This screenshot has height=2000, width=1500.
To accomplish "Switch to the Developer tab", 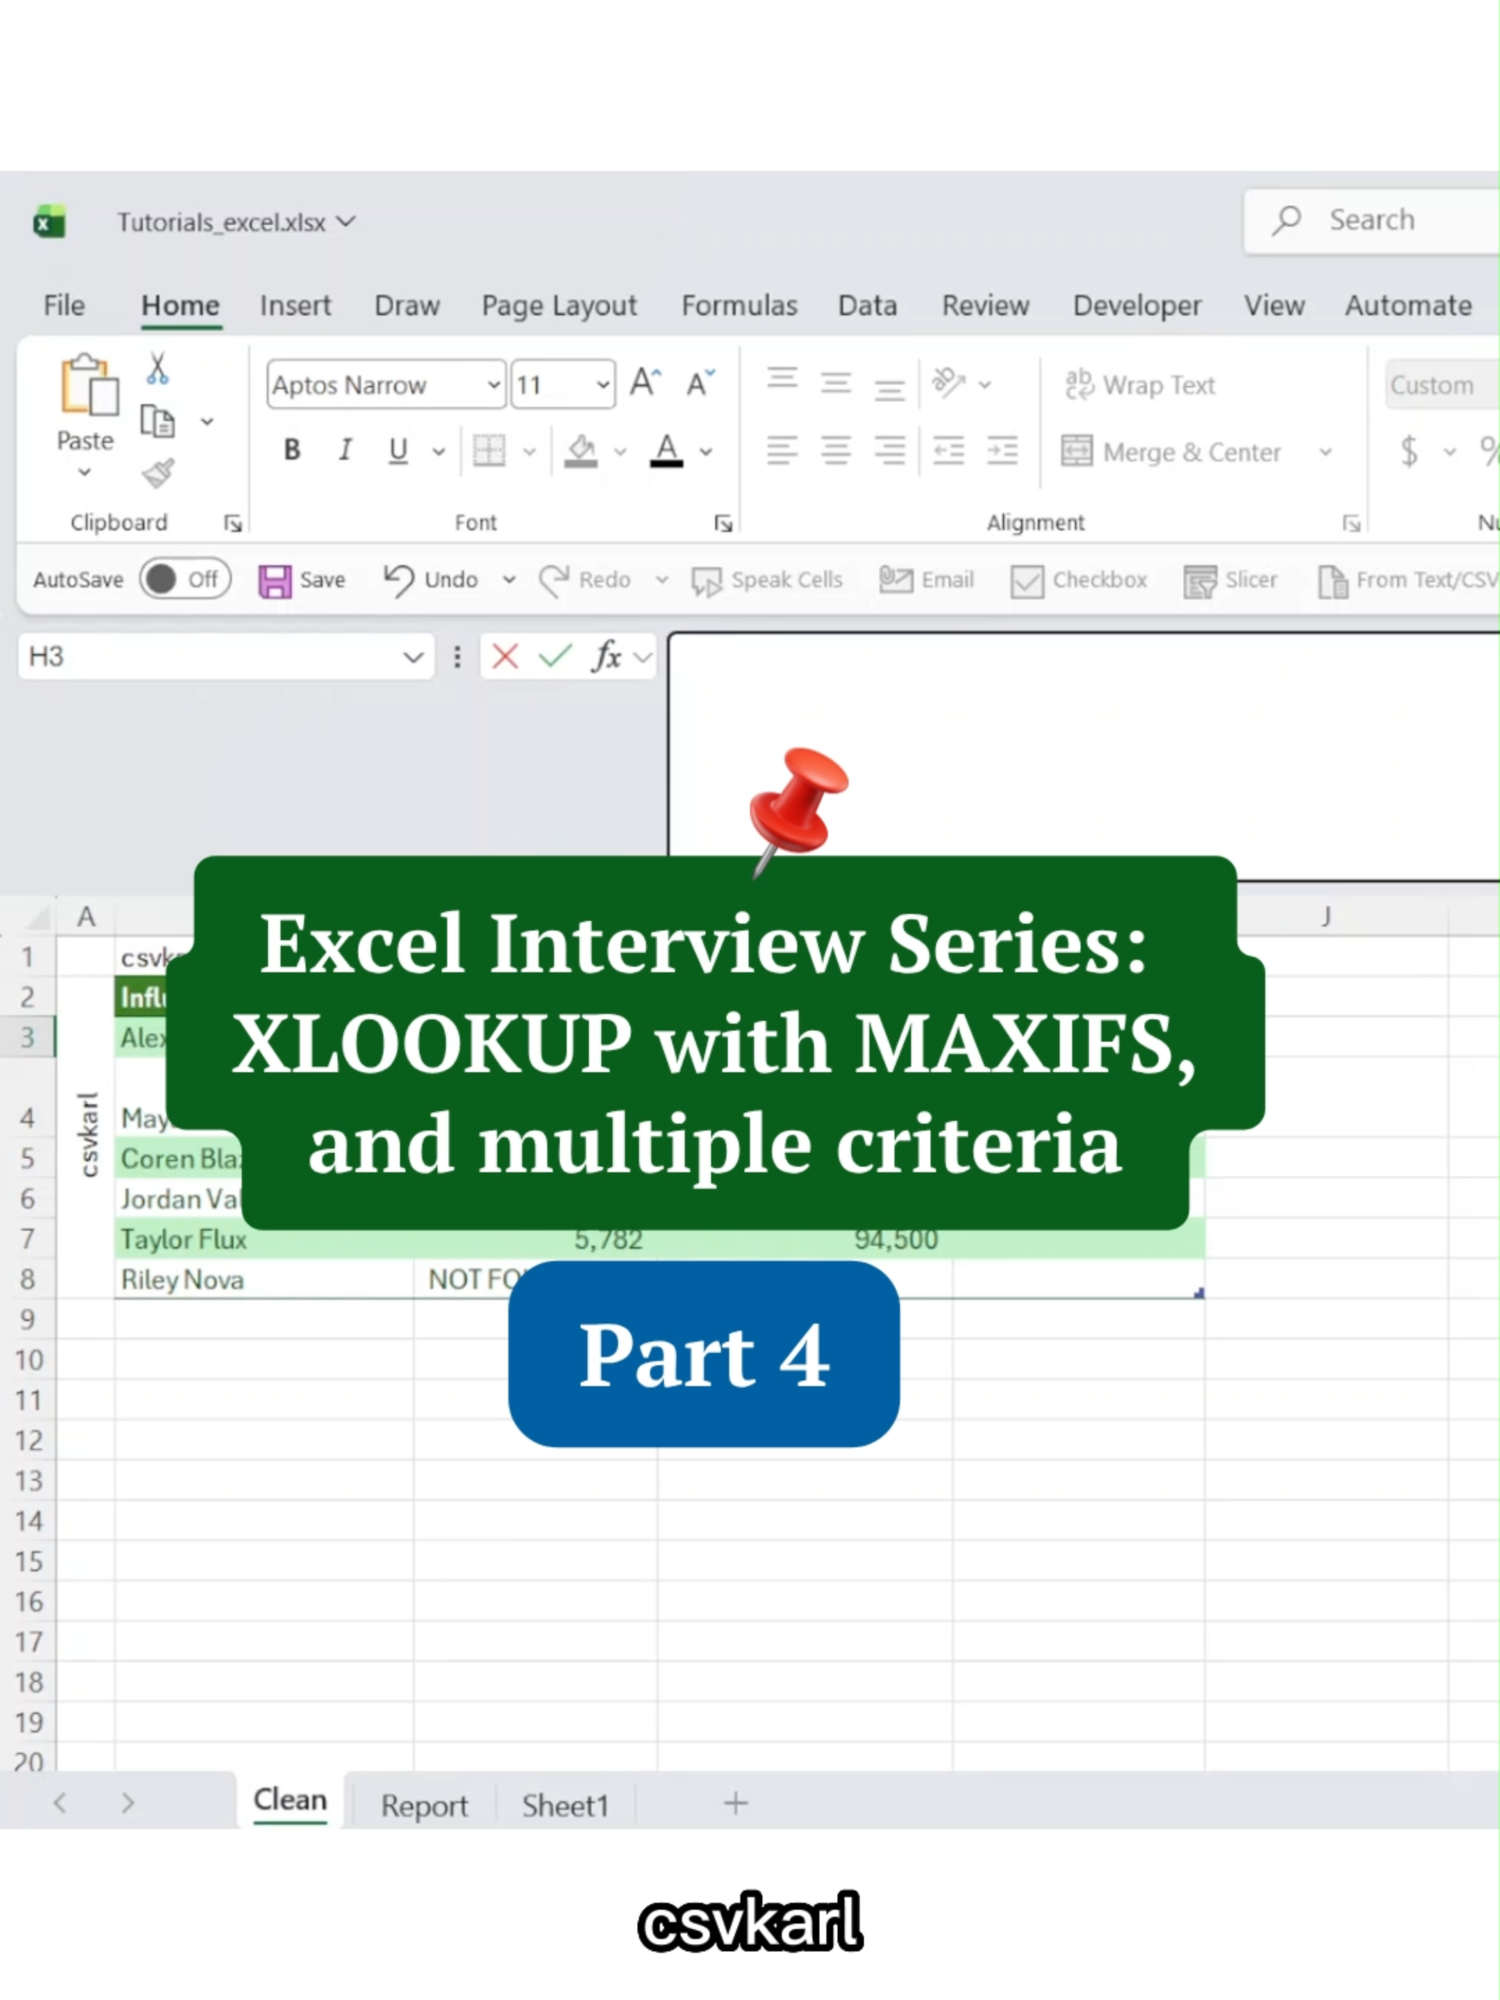I will click(1137, 305).
